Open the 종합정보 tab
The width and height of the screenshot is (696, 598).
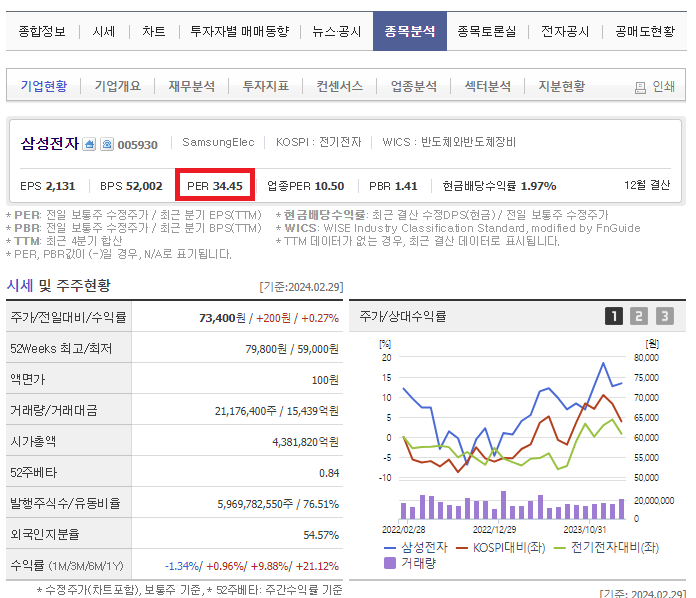coord(42,32)
